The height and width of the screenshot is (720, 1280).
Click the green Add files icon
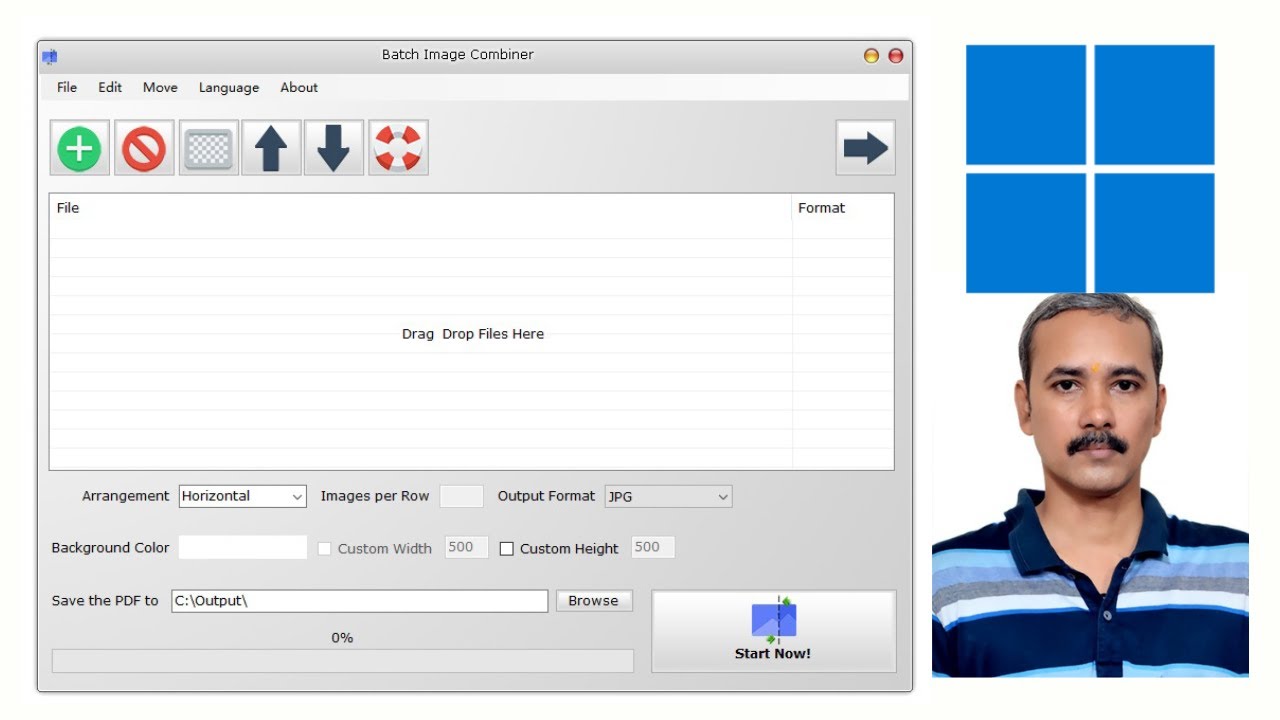(x=80, y=148)
